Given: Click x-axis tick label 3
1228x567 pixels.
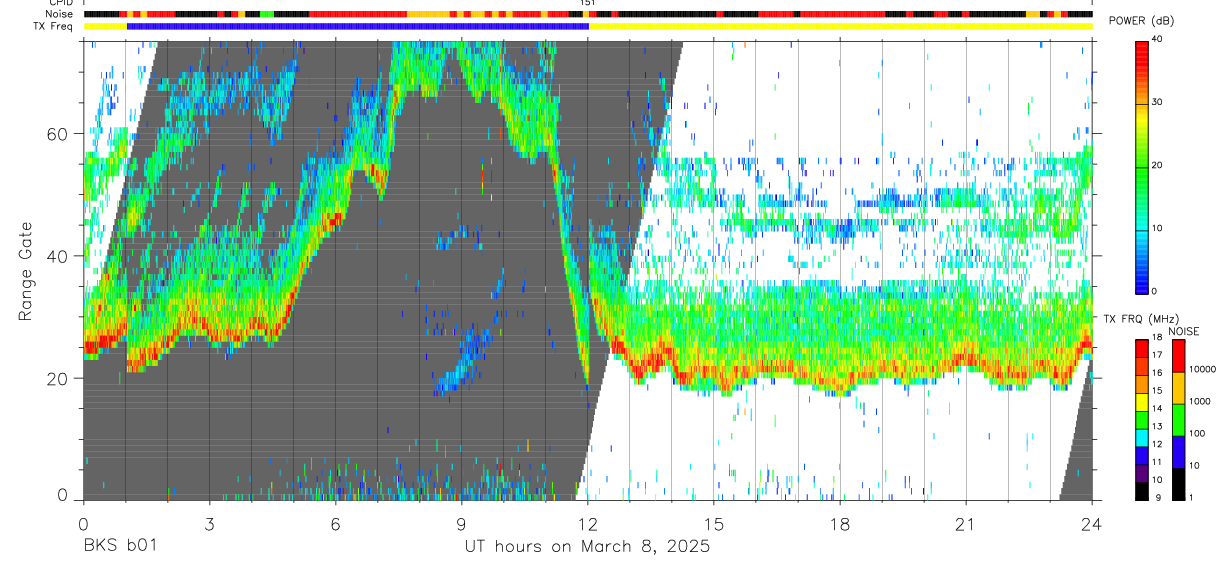Looking at the screenshot, I should pos(209,524).
